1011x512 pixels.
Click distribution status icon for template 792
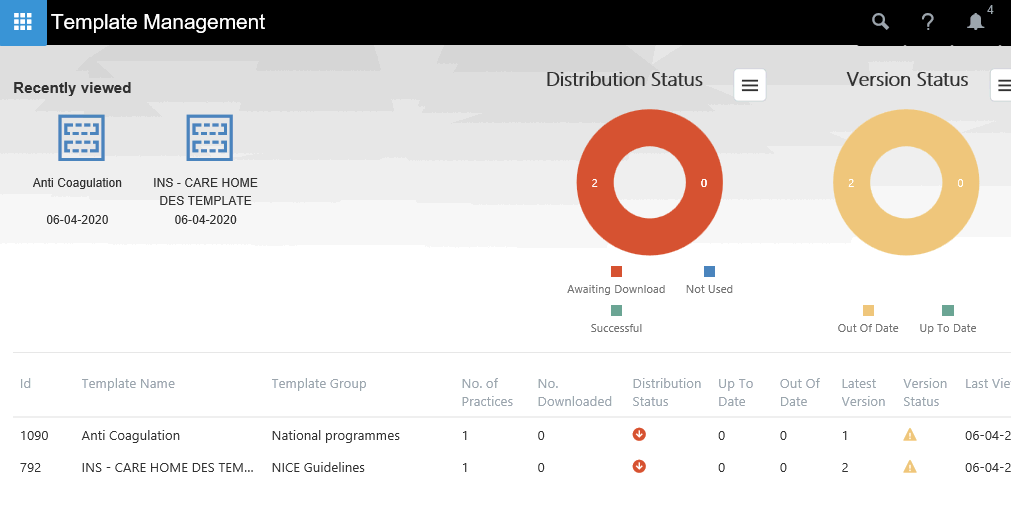(x=639, y=467)
